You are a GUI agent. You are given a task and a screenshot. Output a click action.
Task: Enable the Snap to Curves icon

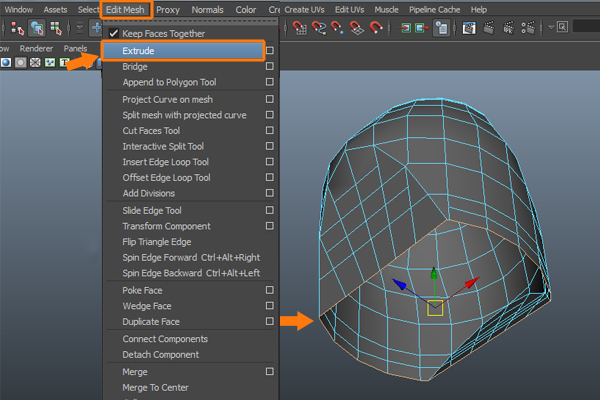[x=319, y=28]
